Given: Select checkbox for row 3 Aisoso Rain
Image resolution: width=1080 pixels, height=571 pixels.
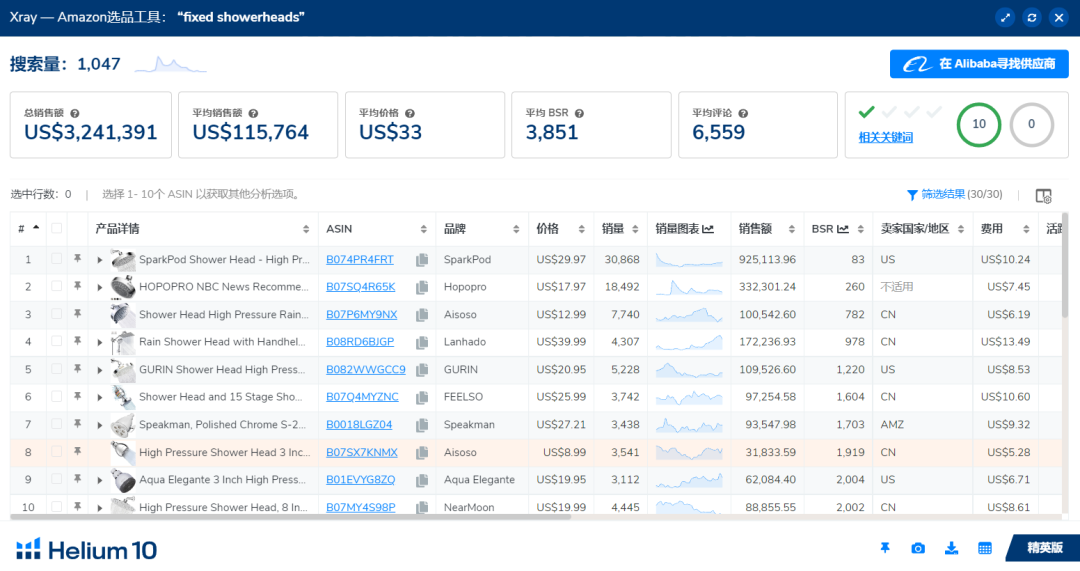Looking at the screenshot, I should coord(56,314).
